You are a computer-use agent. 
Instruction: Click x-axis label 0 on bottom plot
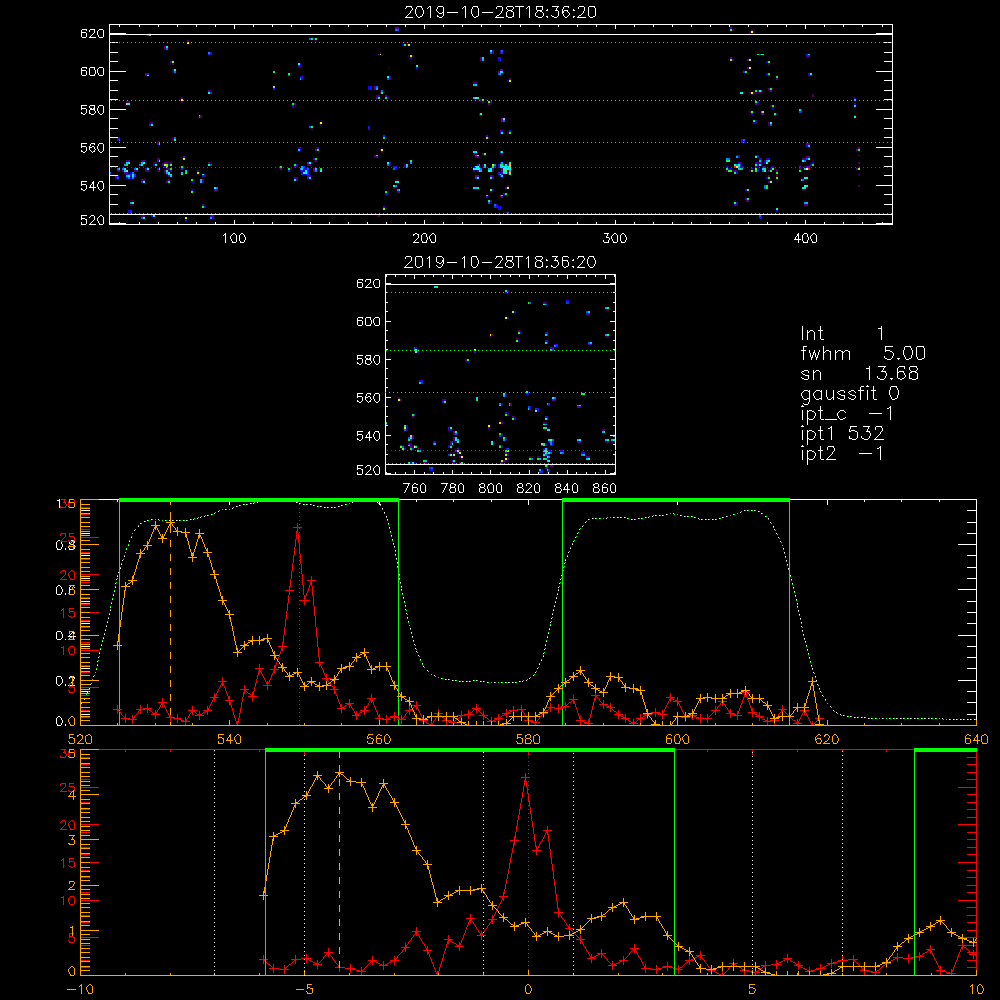coord(528,990)
